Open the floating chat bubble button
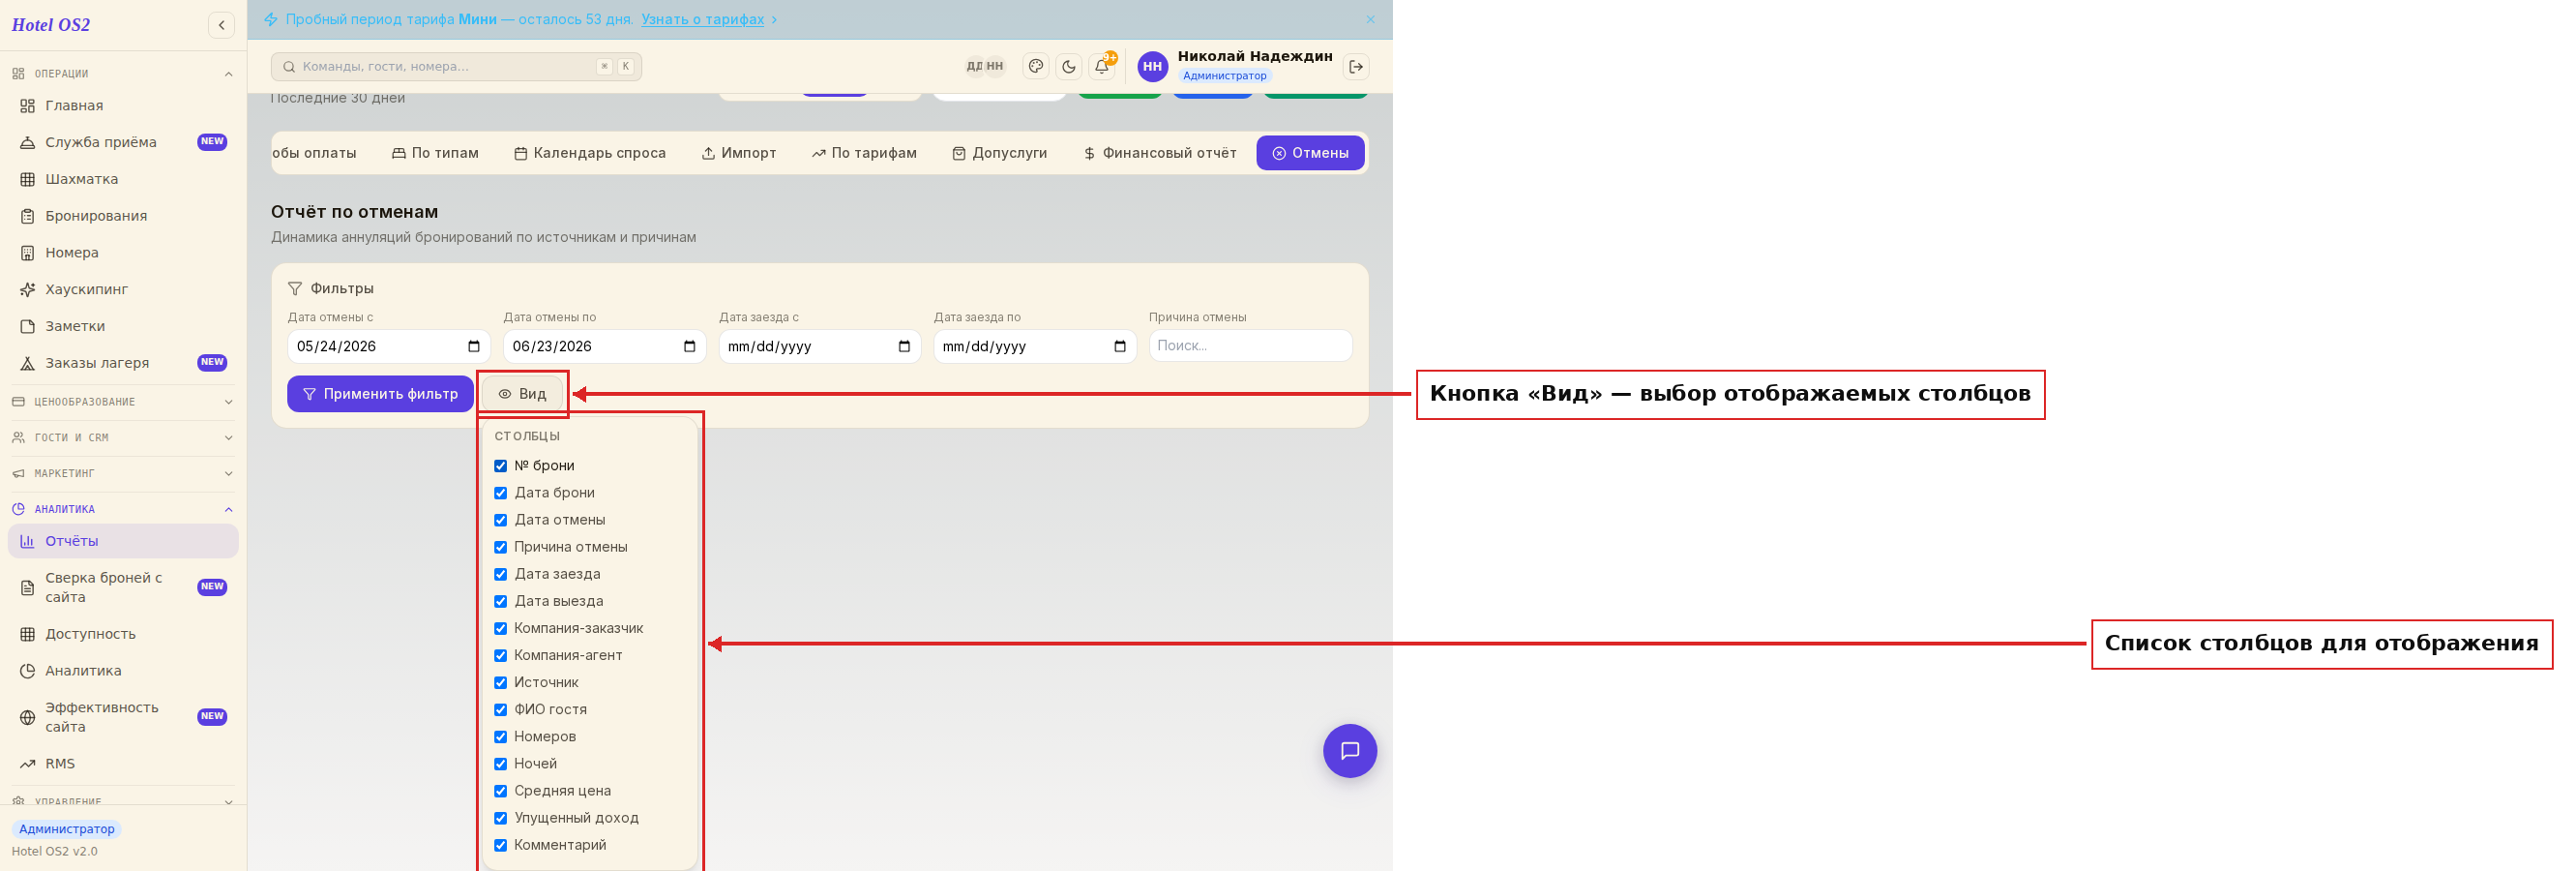Viewport: 2576px width, 871px height. tap(1350, 751)
